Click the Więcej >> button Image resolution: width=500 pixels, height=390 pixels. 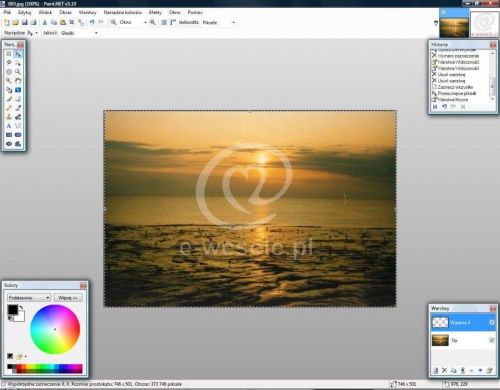click(68, 297)
